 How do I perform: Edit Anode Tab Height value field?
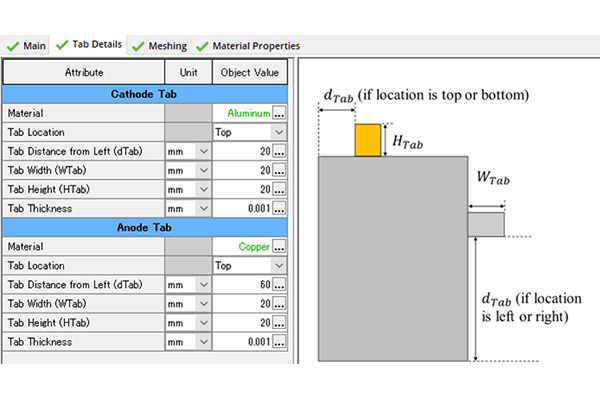tap(243, 323)
